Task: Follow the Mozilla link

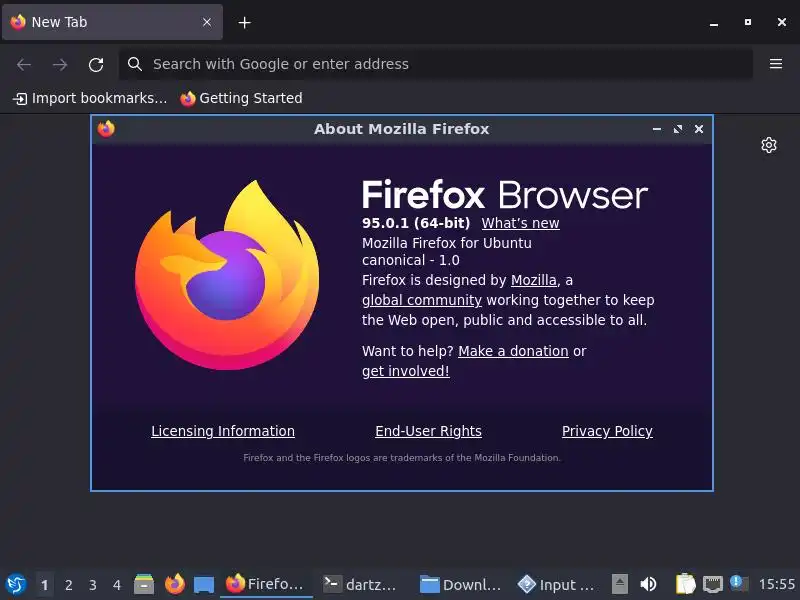Action: tap(534, 280)
